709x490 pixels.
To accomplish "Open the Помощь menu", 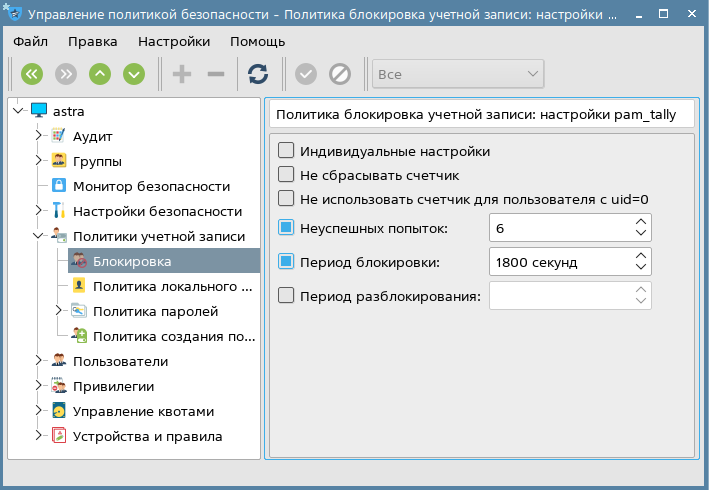I will coord(258,42).
